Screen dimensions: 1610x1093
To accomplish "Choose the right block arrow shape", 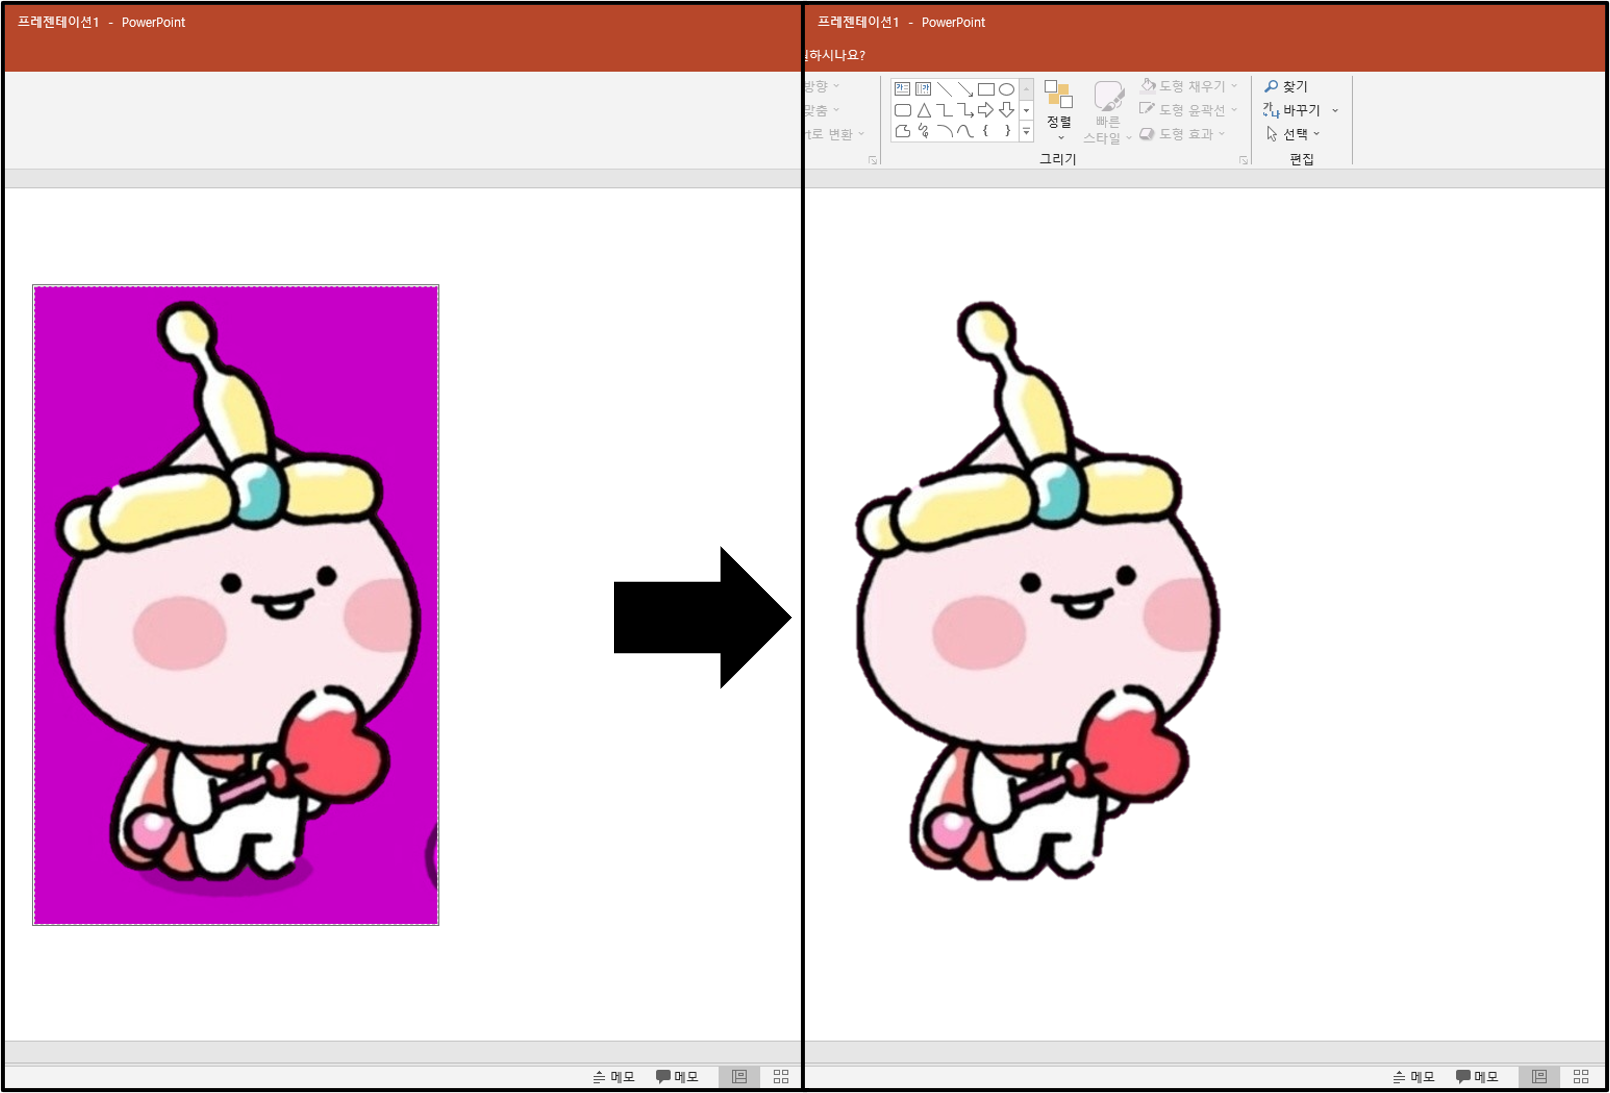I will [986, 110].
